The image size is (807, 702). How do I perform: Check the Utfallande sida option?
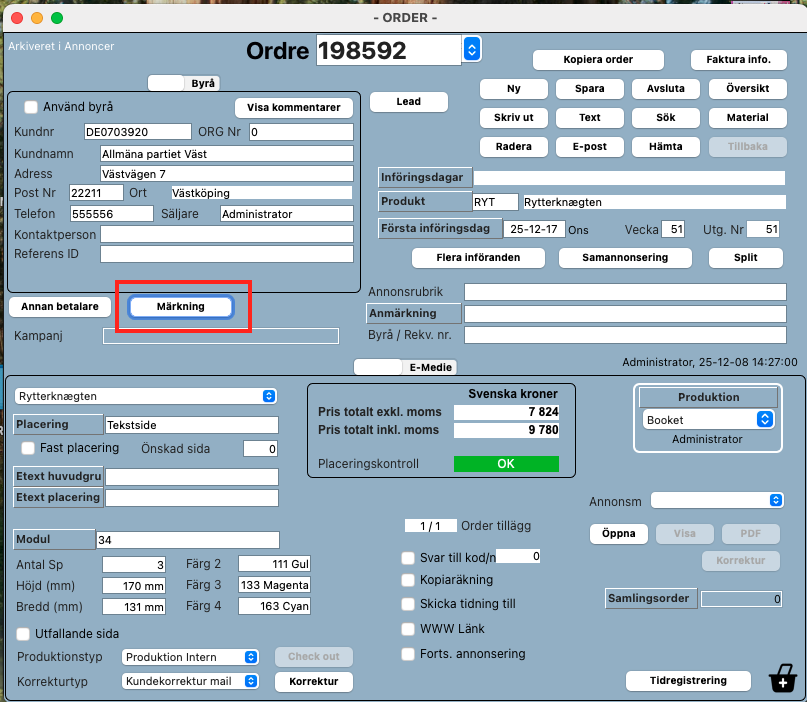point(24,634)
